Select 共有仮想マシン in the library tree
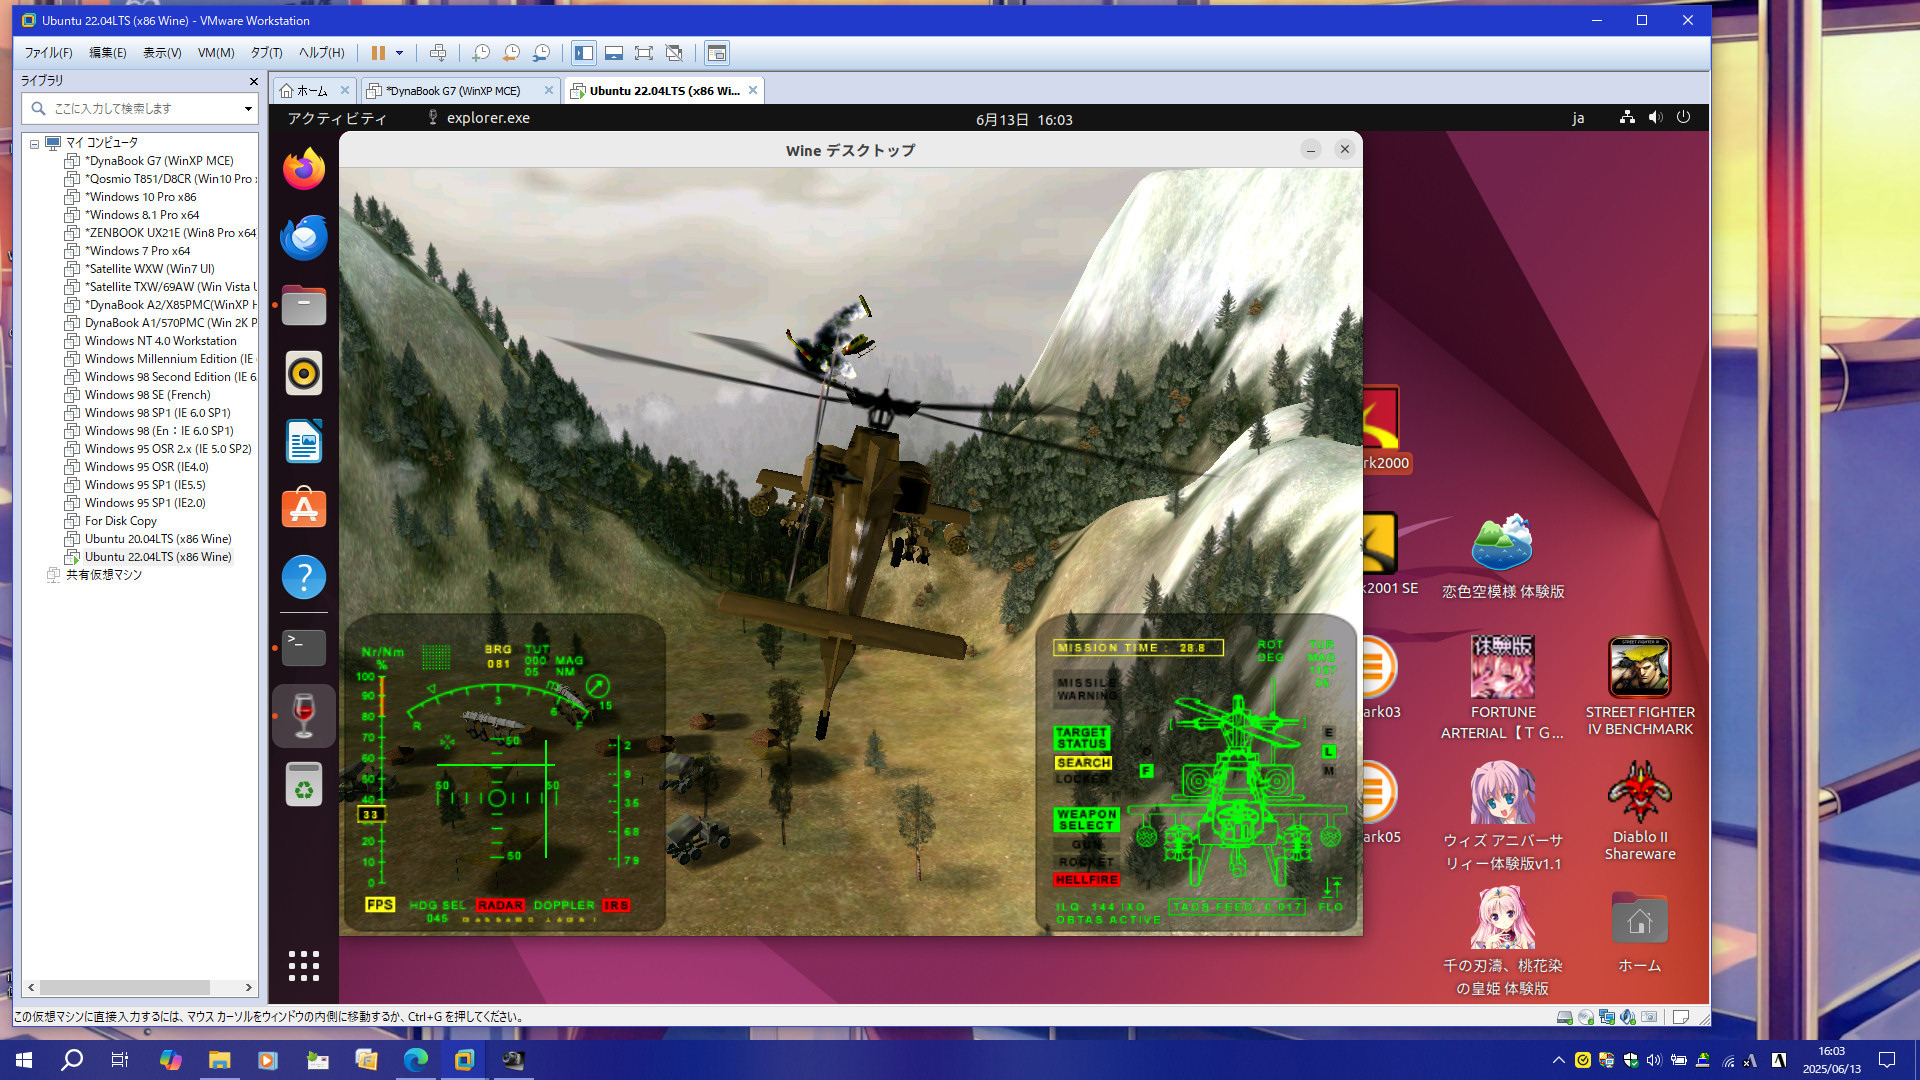 pos(103,575)
